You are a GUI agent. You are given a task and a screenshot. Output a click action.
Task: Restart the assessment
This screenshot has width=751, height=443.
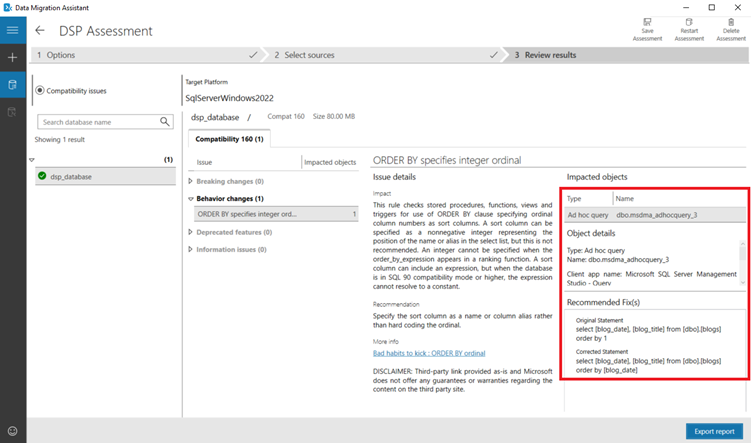(x=689, y=30)
